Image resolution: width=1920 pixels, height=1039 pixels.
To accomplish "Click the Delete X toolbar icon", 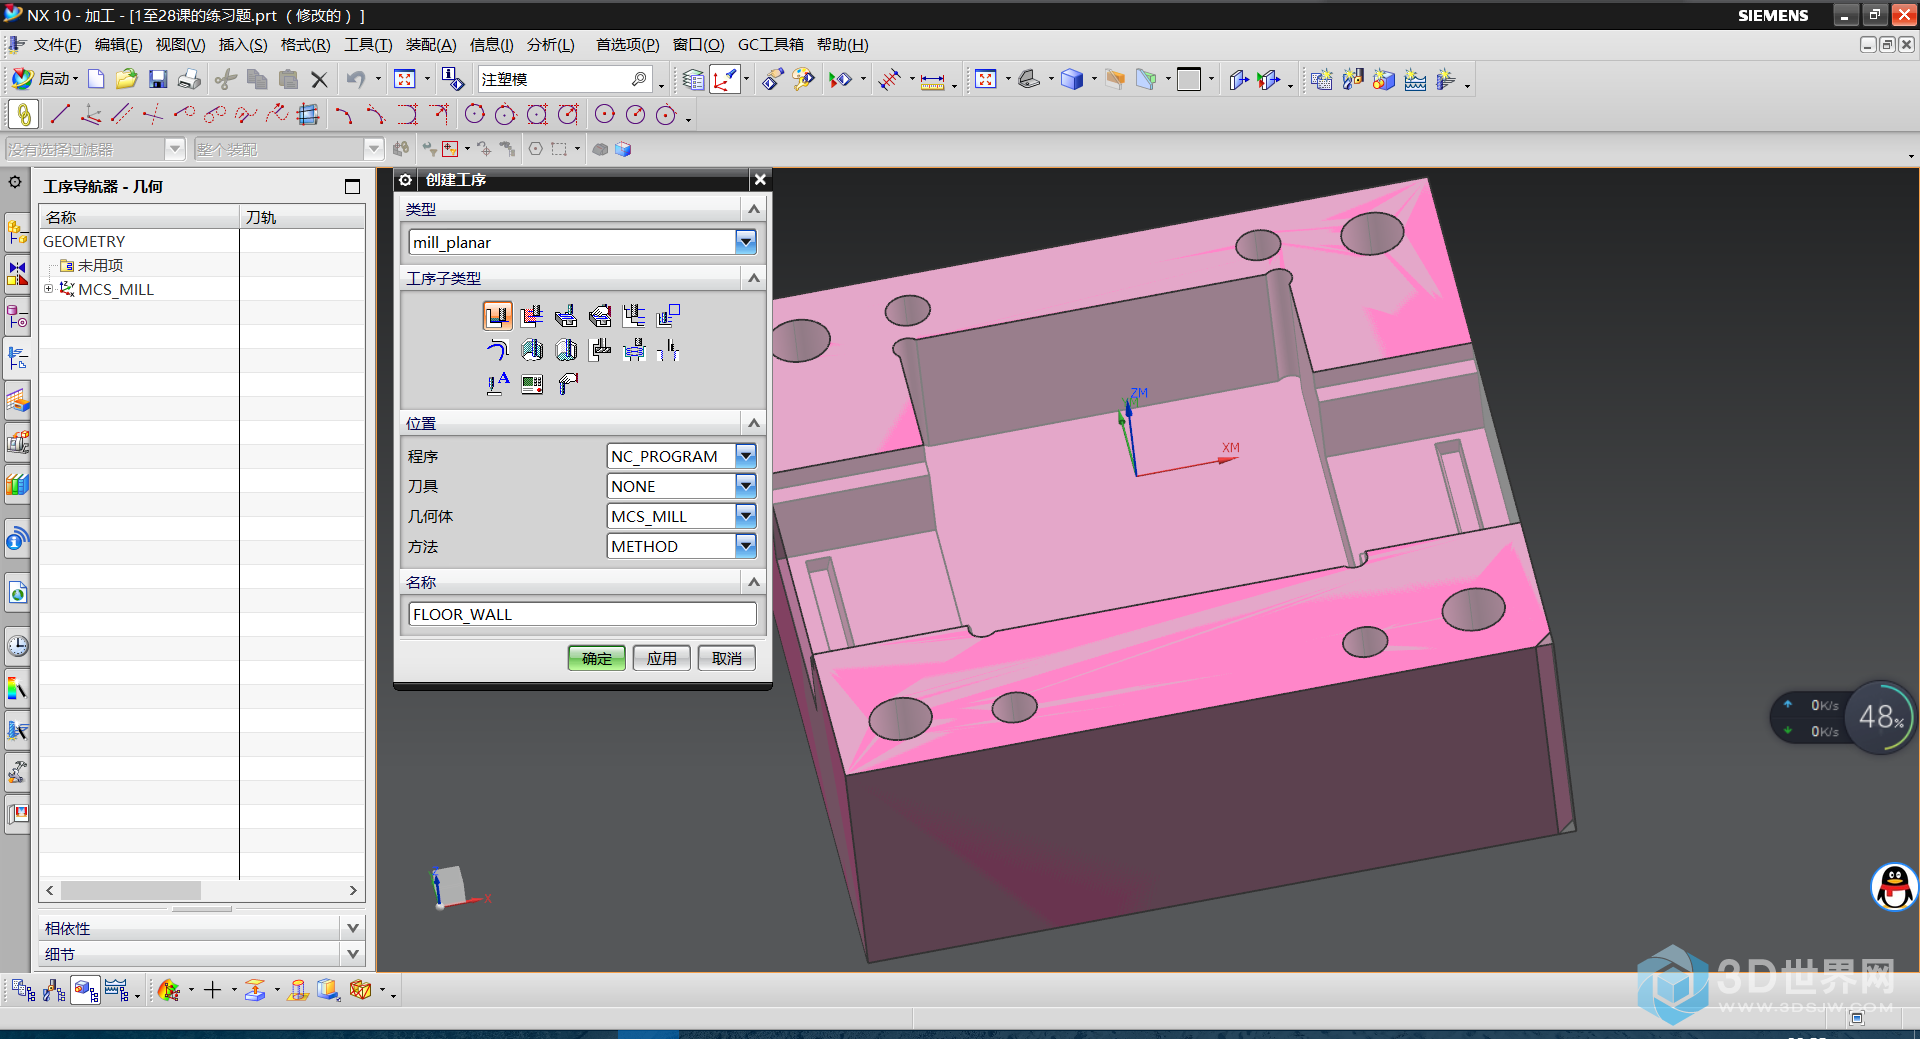I will [x=319, y=79].
